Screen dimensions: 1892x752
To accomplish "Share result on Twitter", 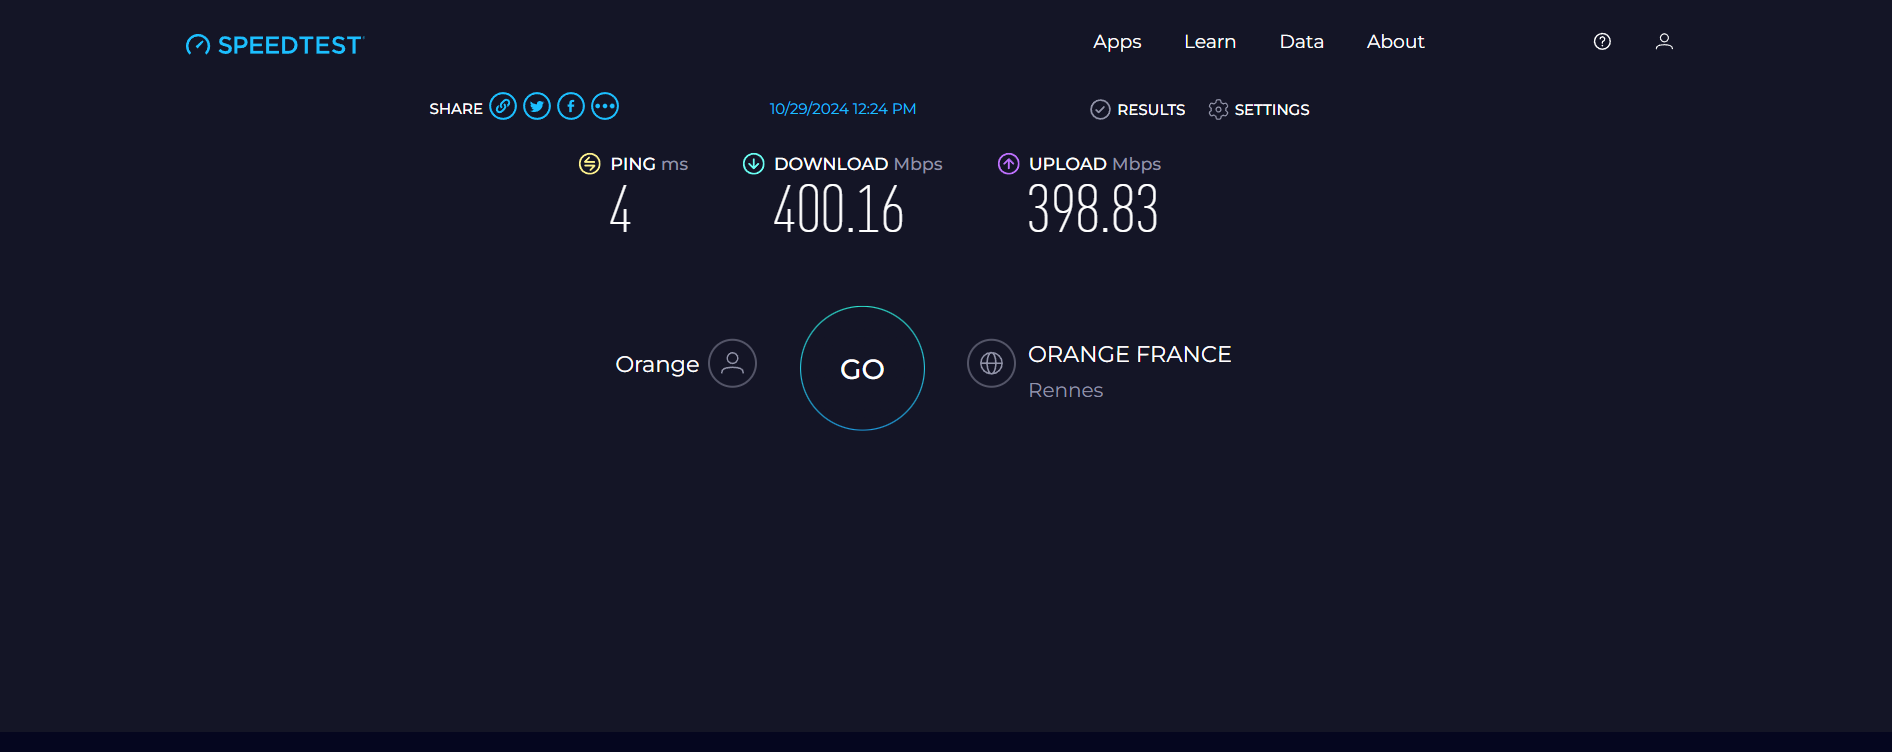I will point(537,106).
